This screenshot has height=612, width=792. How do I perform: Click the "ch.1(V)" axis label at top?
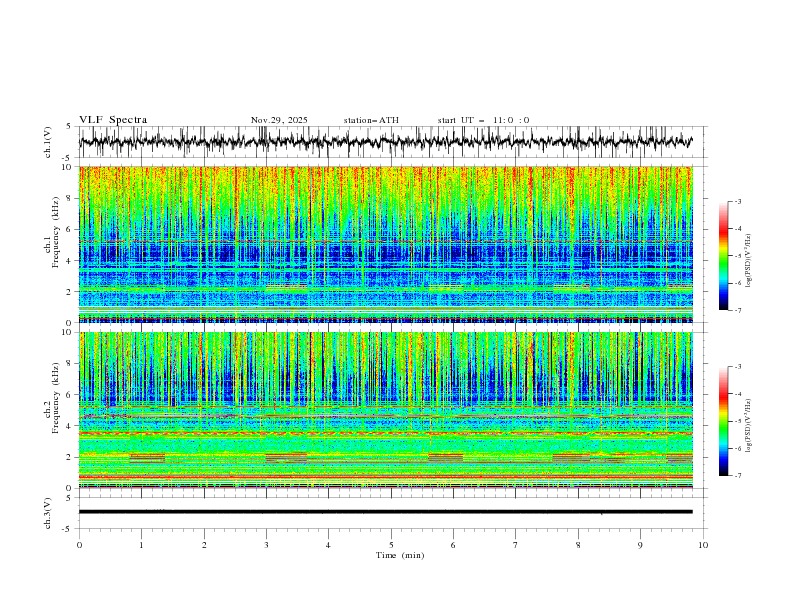(x=49, y=142)
